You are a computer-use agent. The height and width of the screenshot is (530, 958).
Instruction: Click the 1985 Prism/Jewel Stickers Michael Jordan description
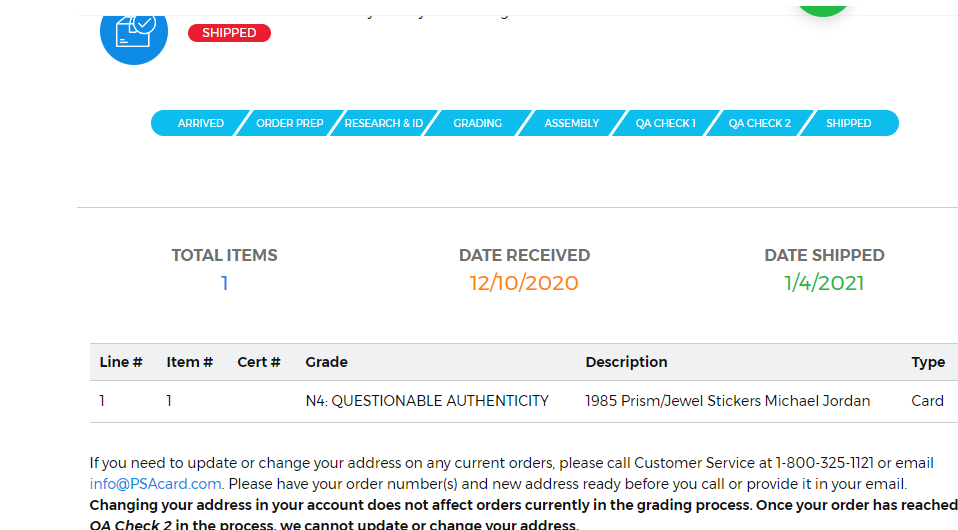tap(728, 401)
